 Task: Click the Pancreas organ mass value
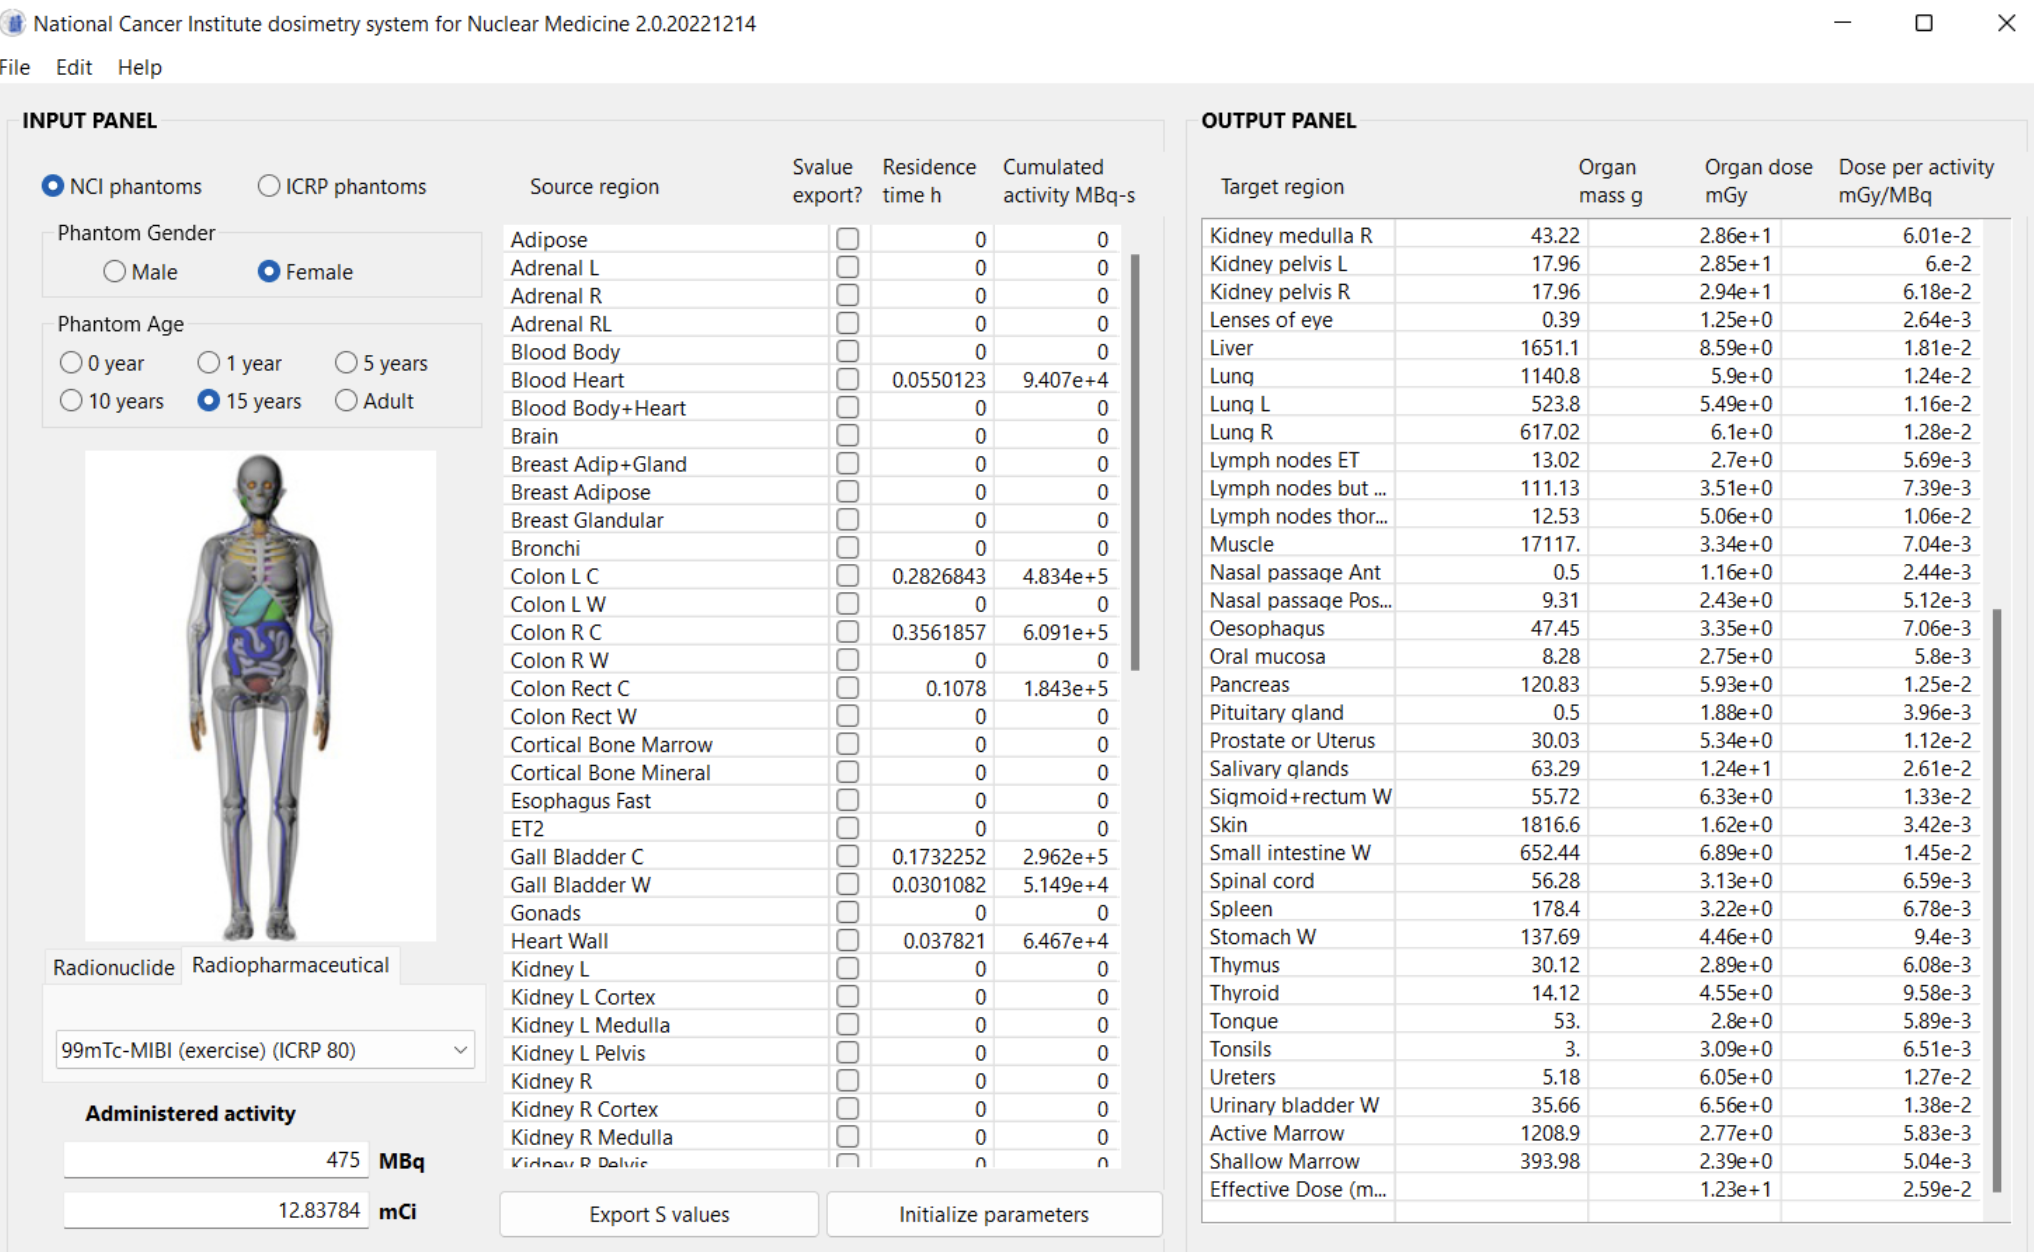pos(1550,685)
